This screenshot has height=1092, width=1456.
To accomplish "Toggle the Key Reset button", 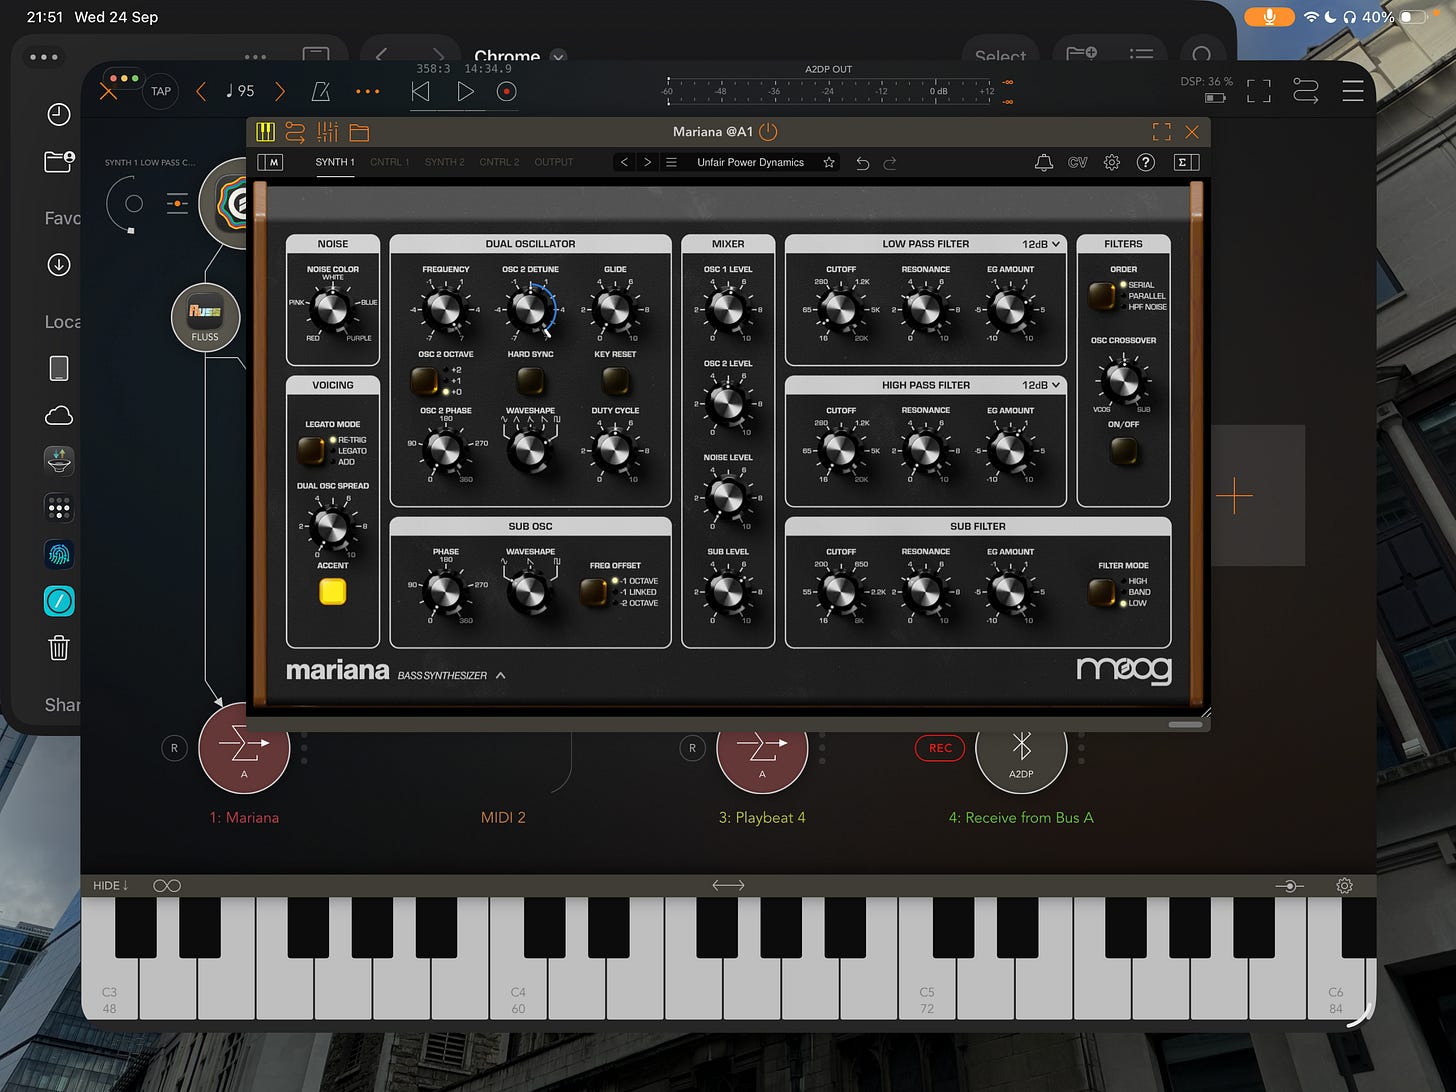I will pos(615,380).
